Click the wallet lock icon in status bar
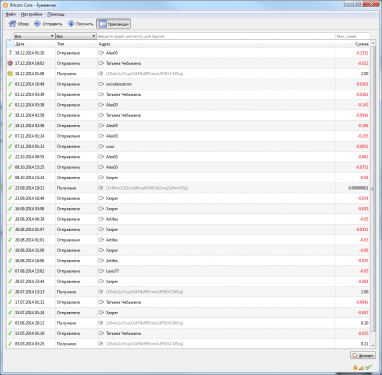 (x=355, y=367)
